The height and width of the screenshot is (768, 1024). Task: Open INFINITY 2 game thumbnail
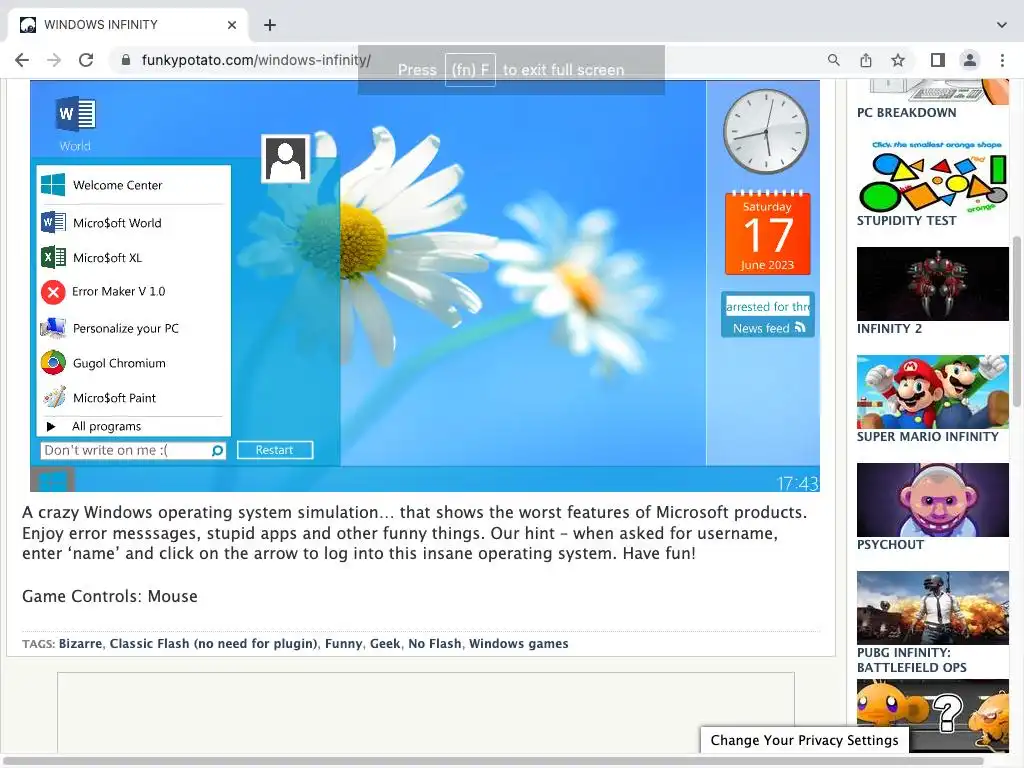pyautogui.click(x=933, y=283)
